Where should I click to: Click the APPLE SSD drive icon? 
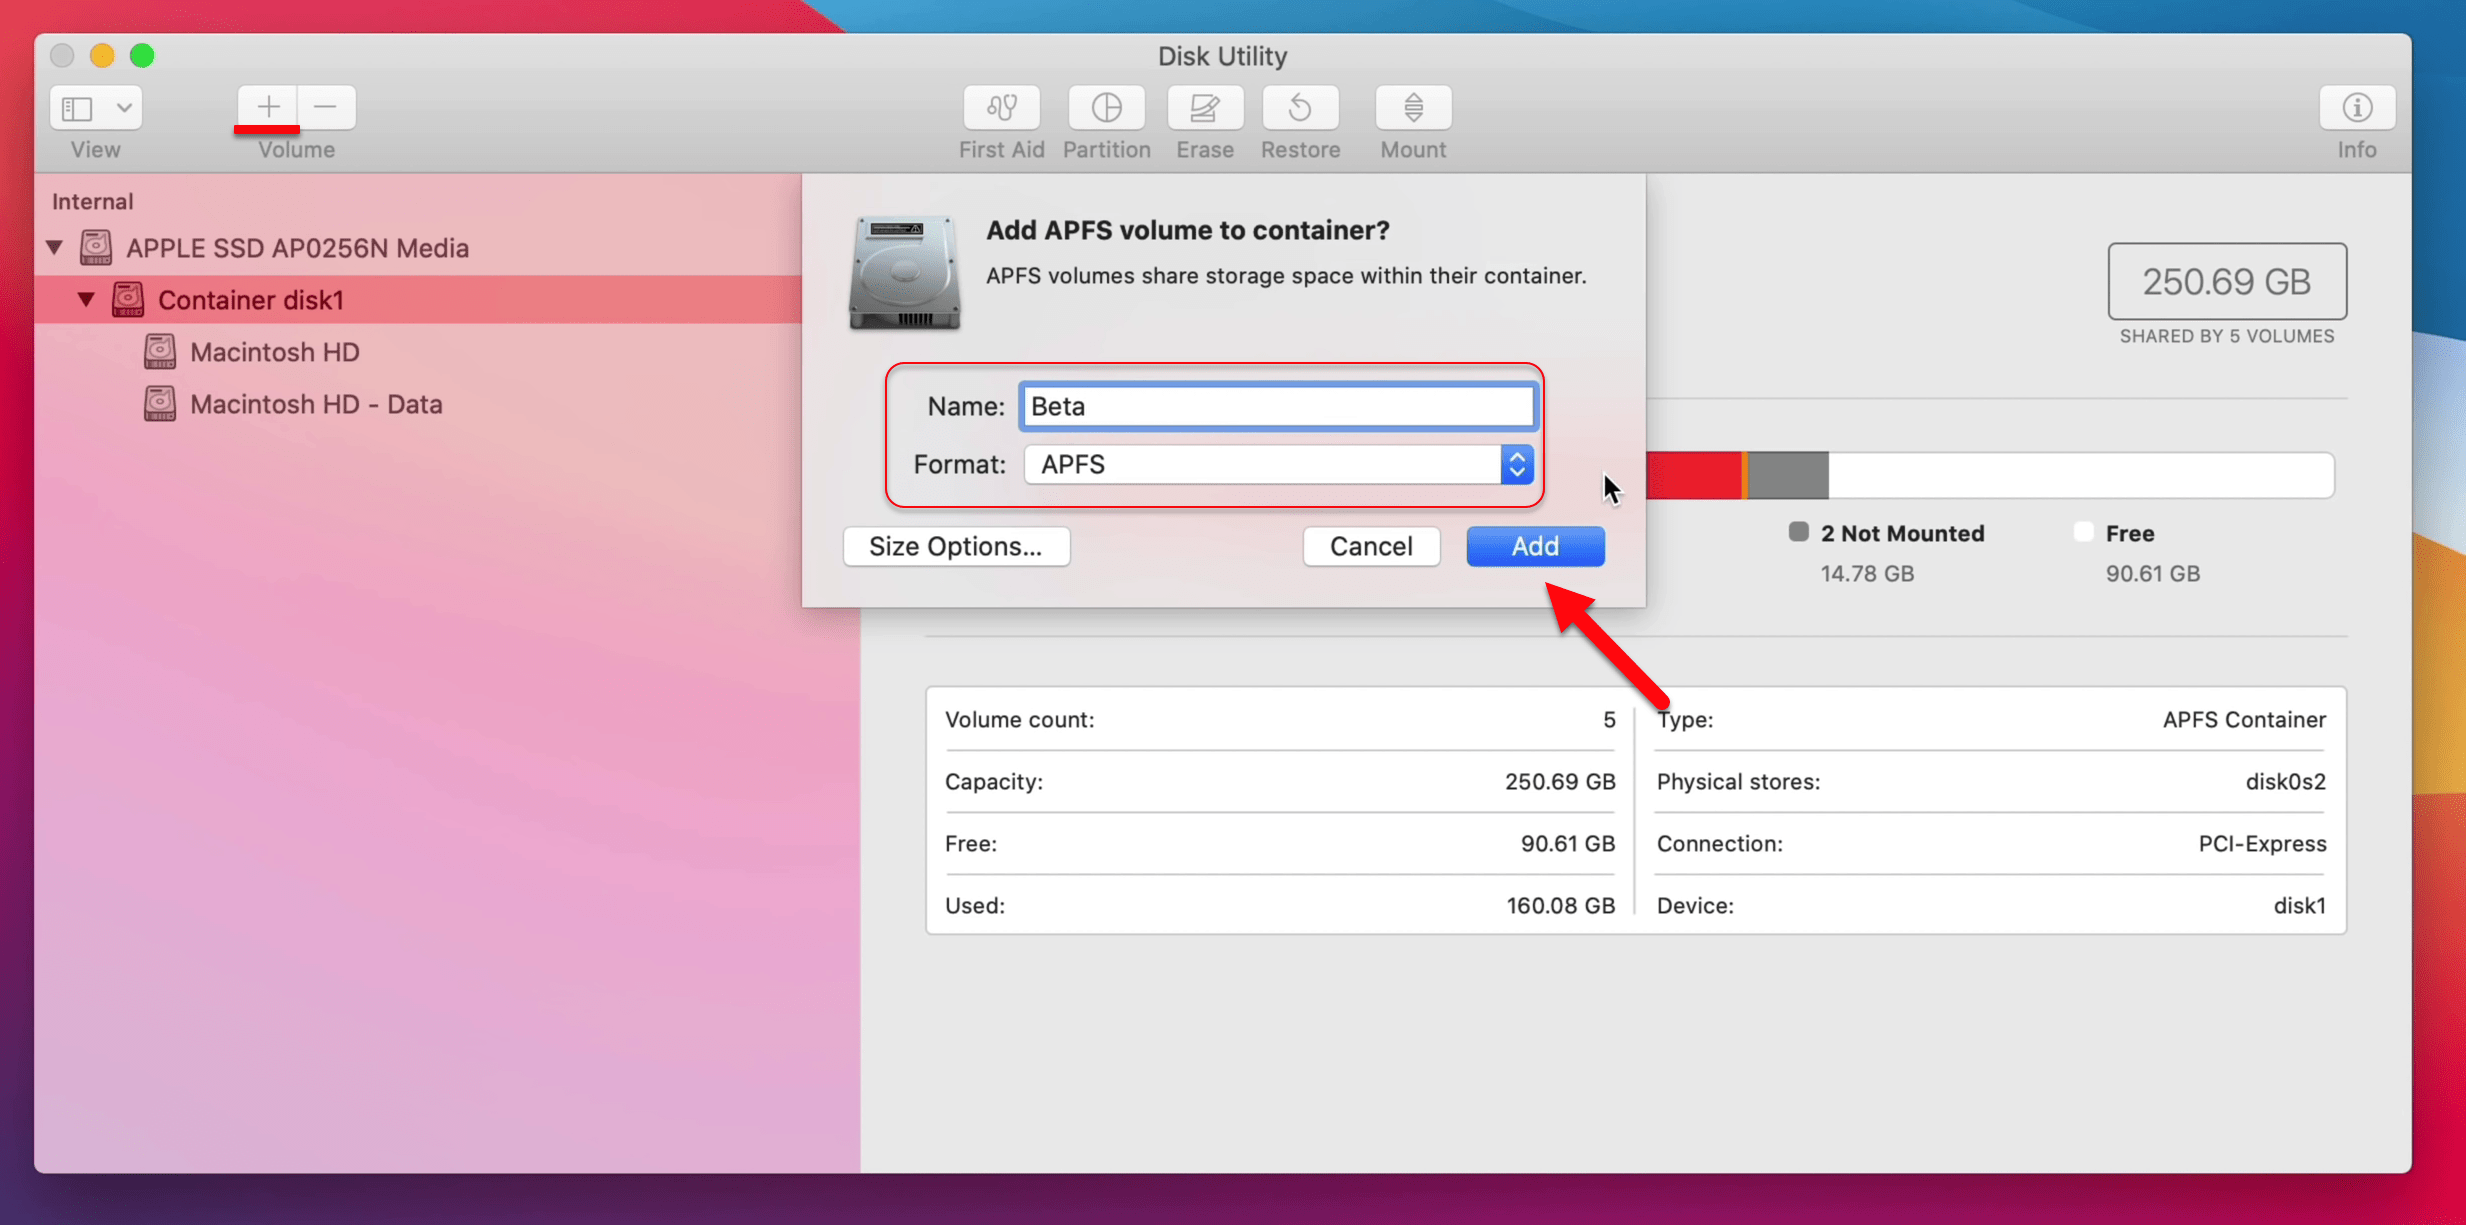[96, 247]
